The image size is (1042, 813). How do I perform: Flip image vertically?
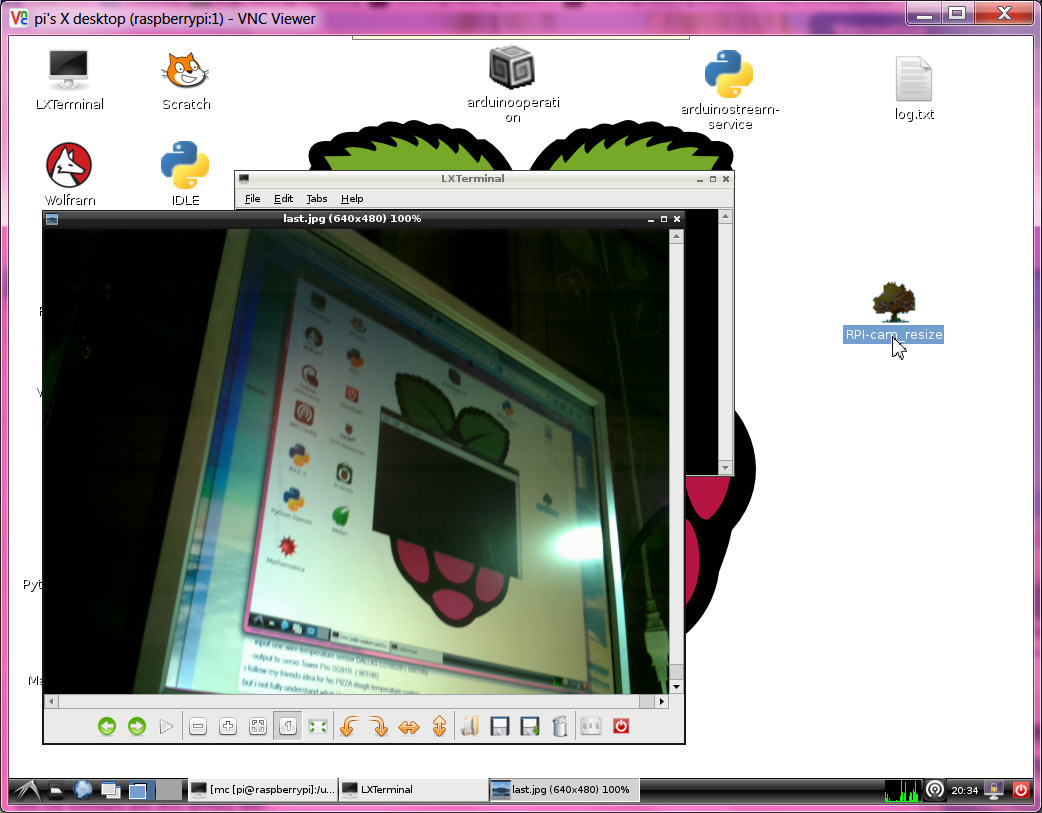[438, 727]
